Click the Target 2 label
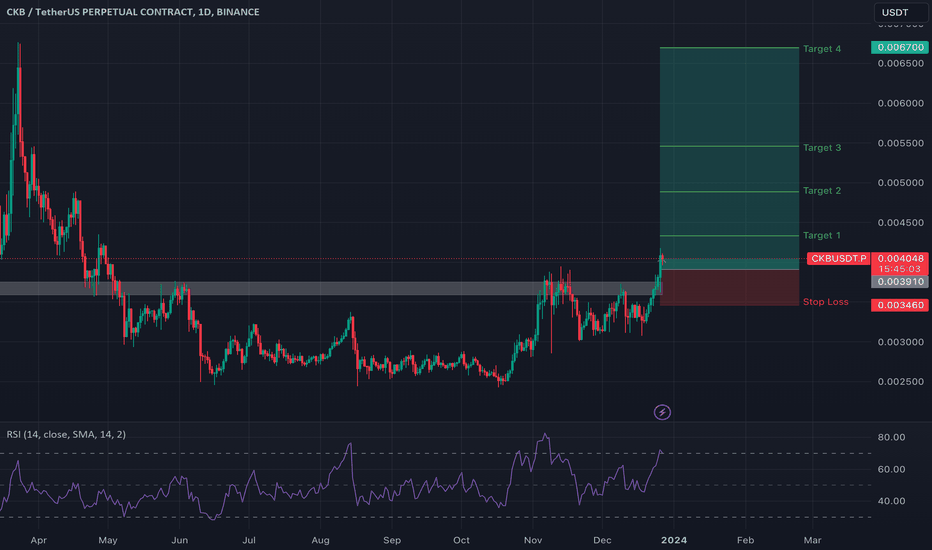The width and height of the screenshot is (932, 550). [x=822, y=191]
